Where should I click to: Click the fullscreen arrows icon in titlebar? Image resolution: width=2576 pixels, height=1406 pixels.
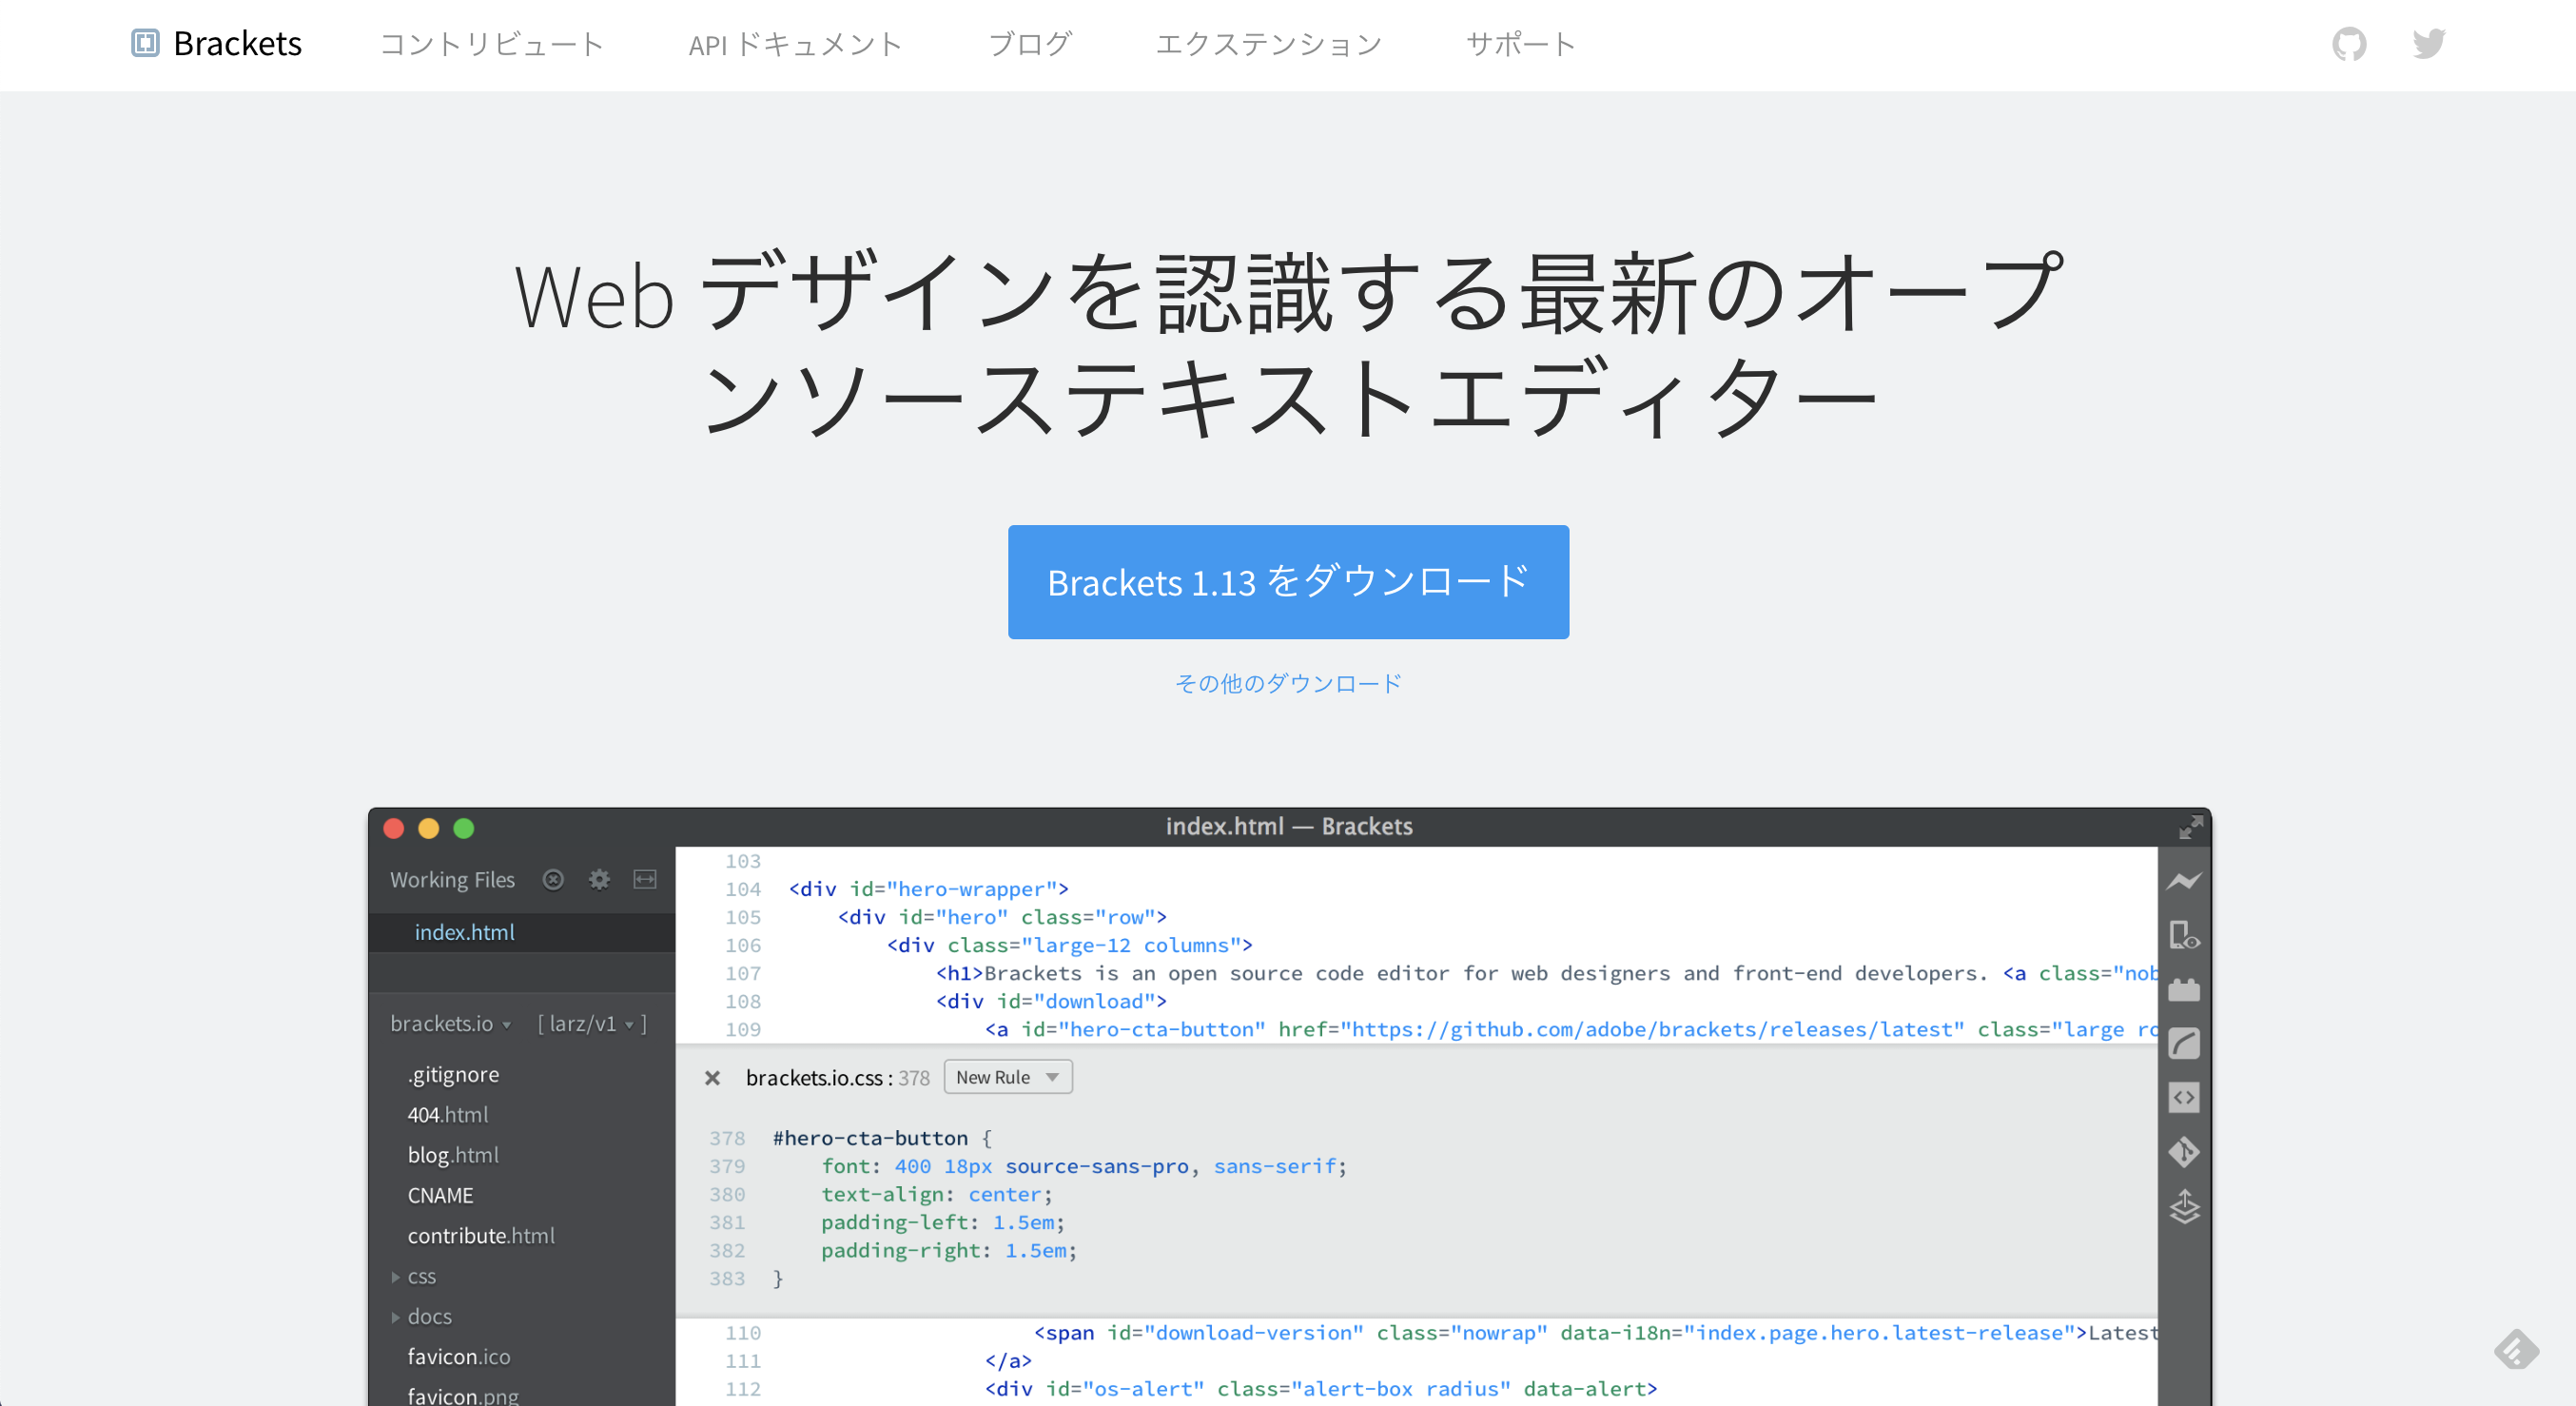click(x=2190, y=827)
